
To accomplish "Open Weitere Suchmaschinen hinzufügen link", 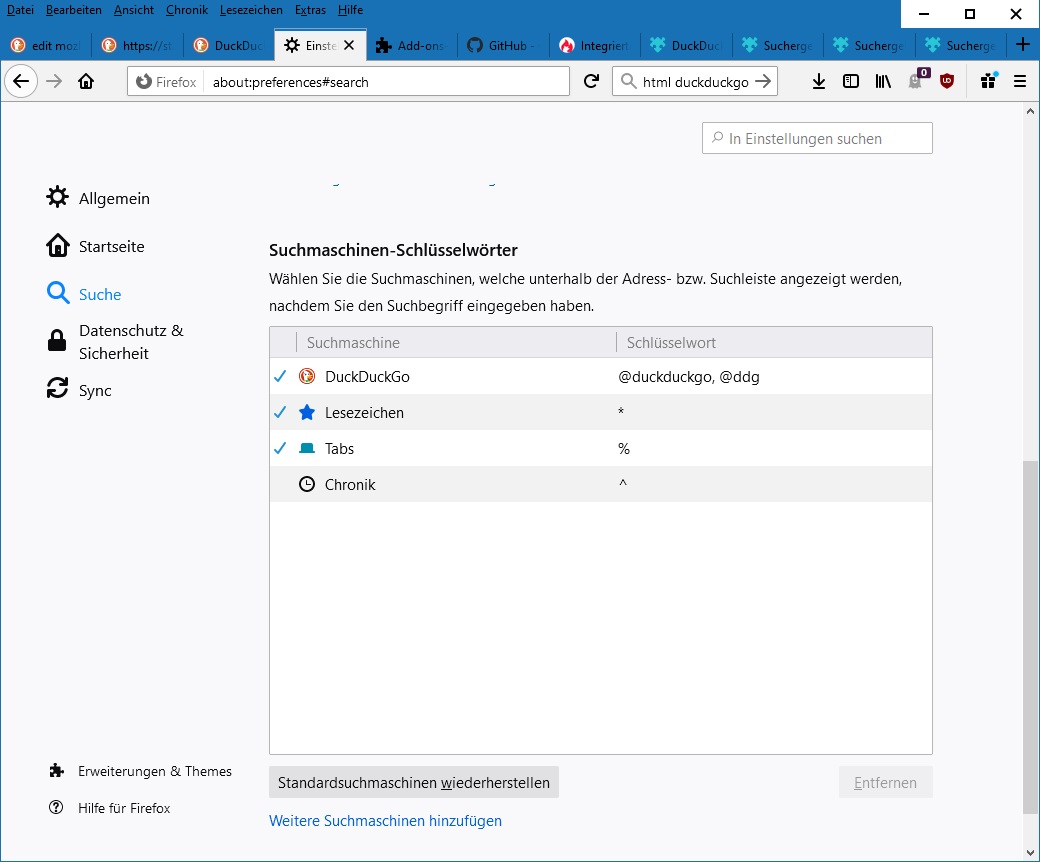I will tap(385, 821).
